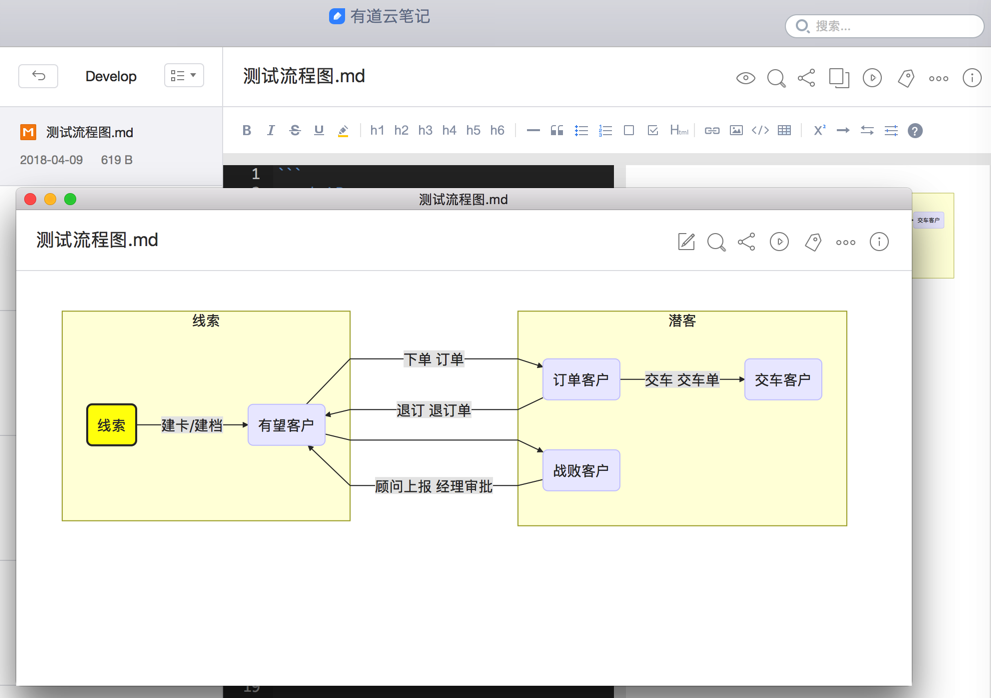Open more options dots in the front window
The height and width of the screenshot is (698, 991).
(846, 242)
